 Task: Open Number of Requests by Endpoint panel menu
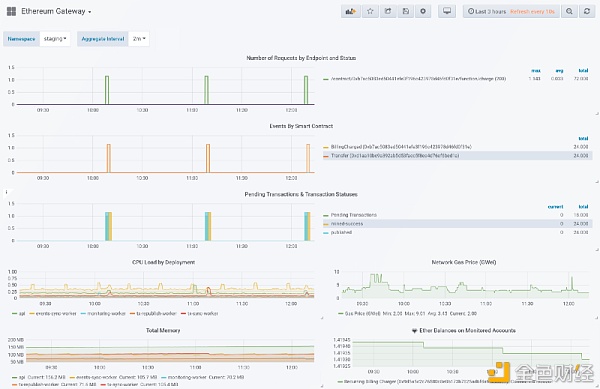[x=301, y=58]
